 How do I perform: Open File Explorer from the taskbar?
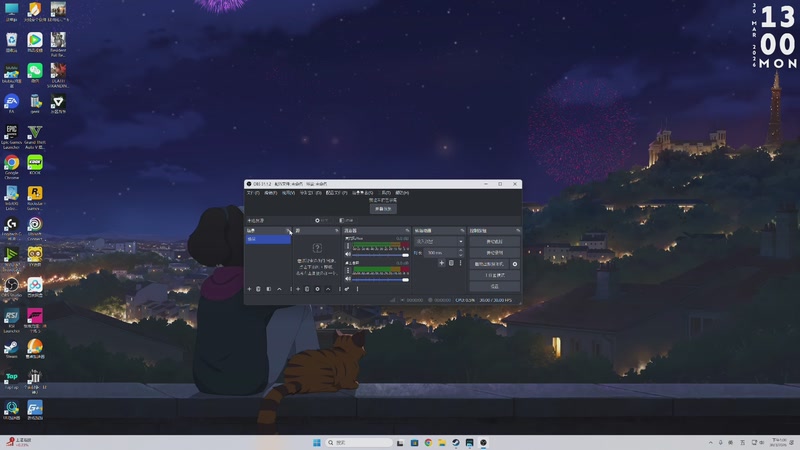tap(442, 442)
